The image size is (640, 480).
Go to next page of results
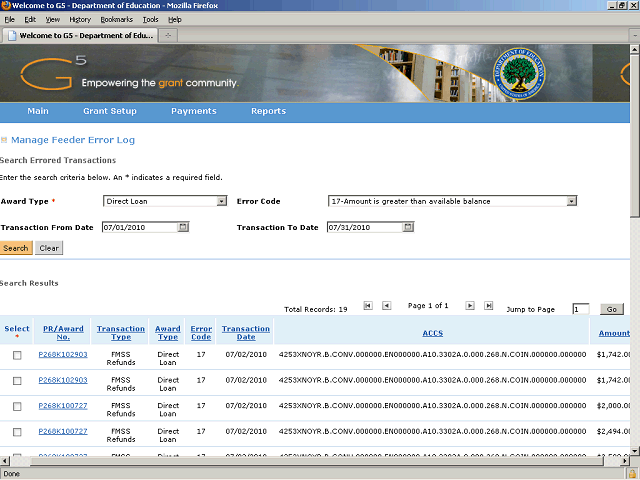coord(468,306)
